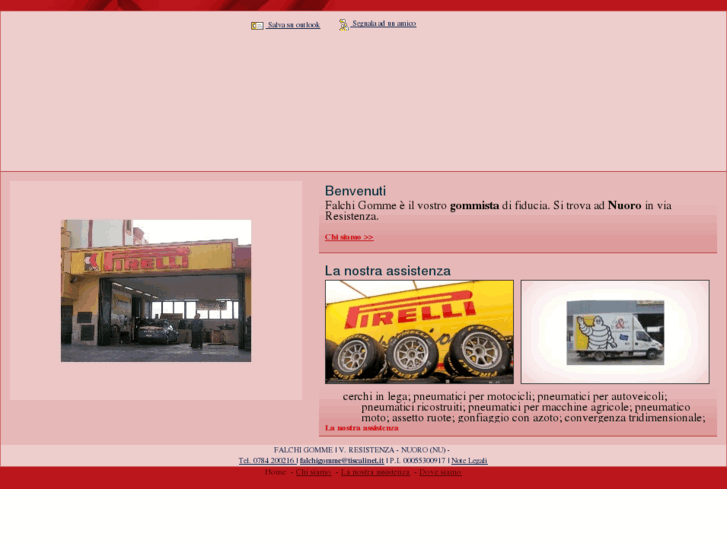Click the falchigomme@tiscalinet.it email link
This screenshot has width=727, height=545.
(x=342, y=461)
